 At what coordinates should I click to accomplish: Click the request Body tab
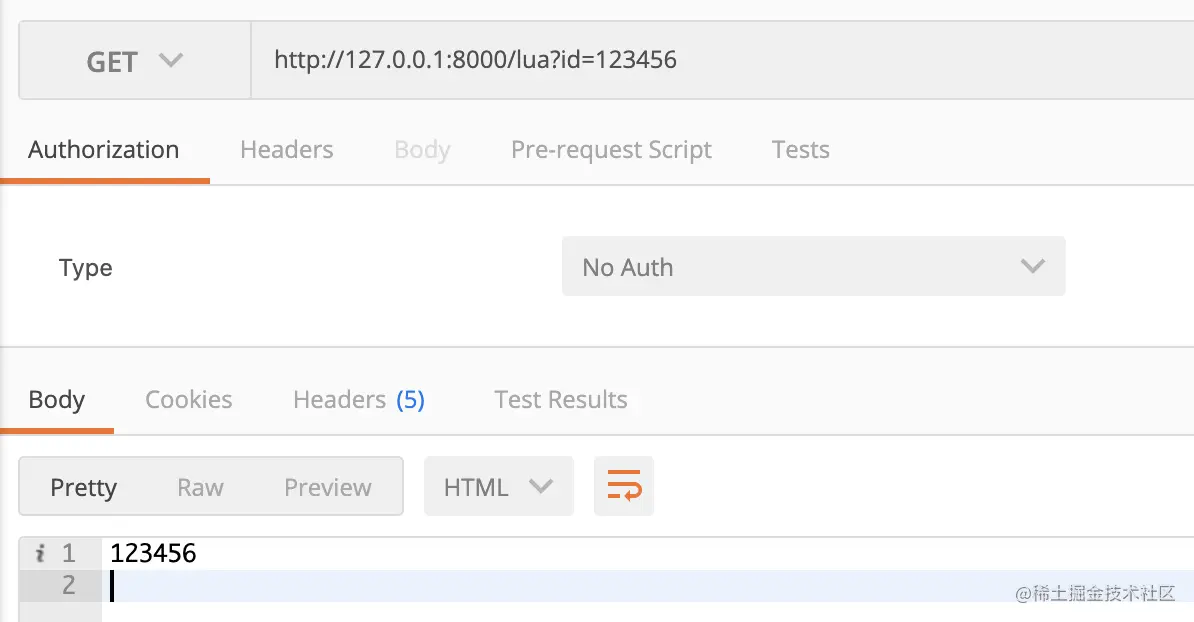coord(422,150)
